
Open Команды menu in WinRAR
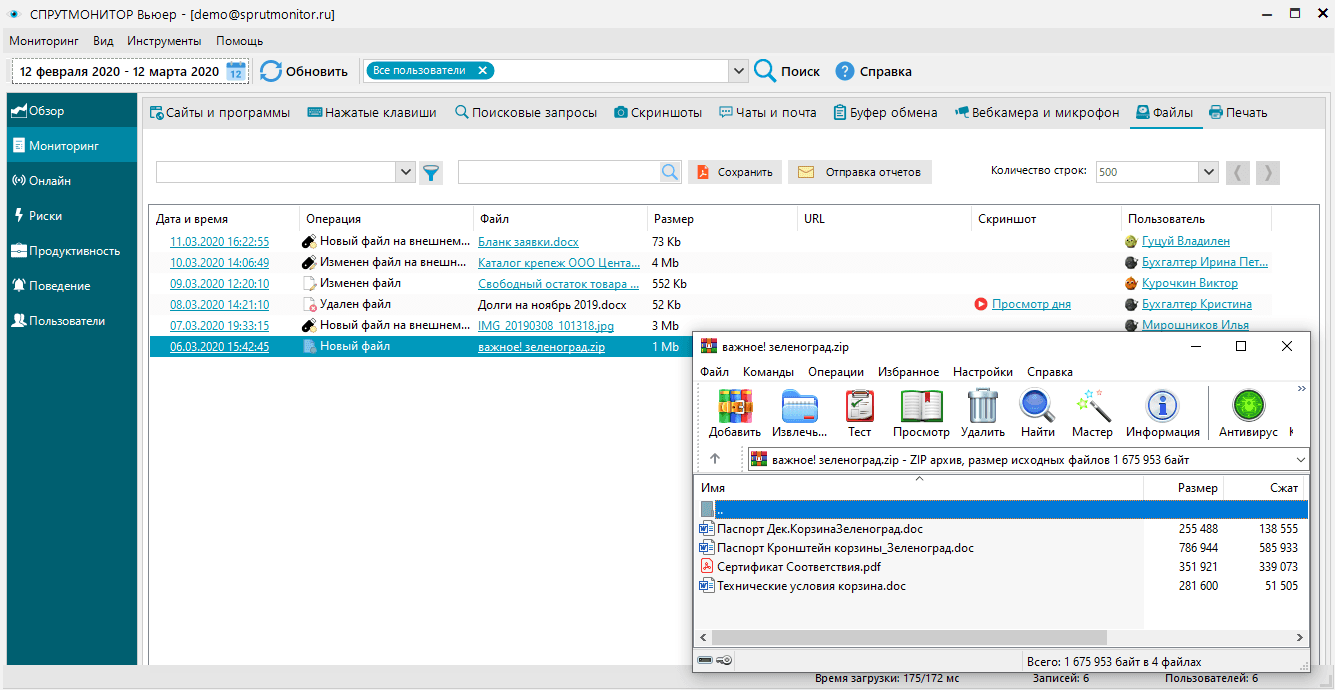click(x=768, y=371)
